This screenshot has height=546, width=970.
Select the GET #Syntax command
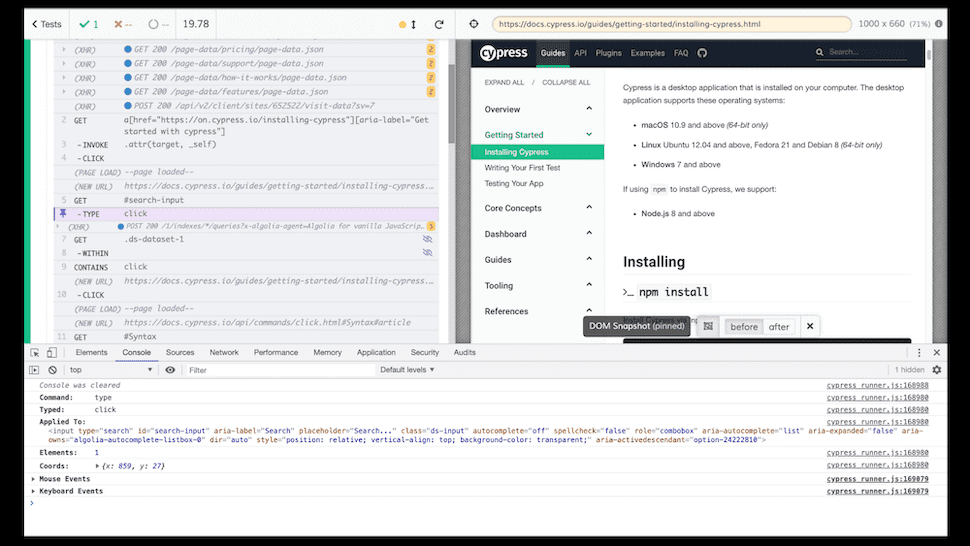pos(246,337)
